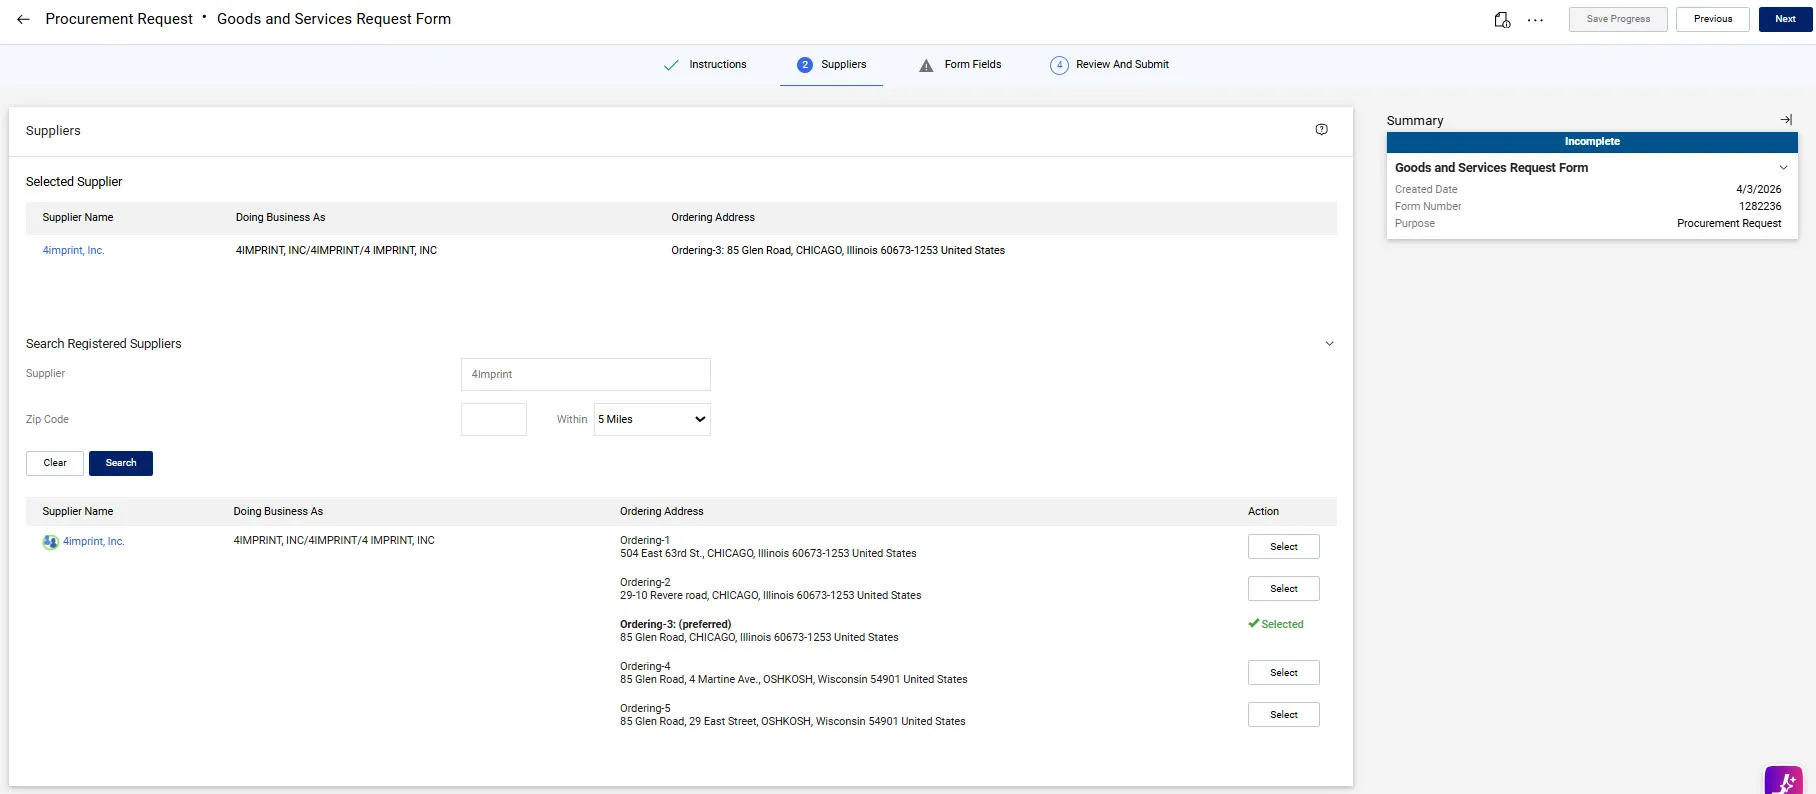The width and height of the screenshot is (1816, 794).
Task: Click the Goods and Services Request Form page title
Action: [334, 19]
